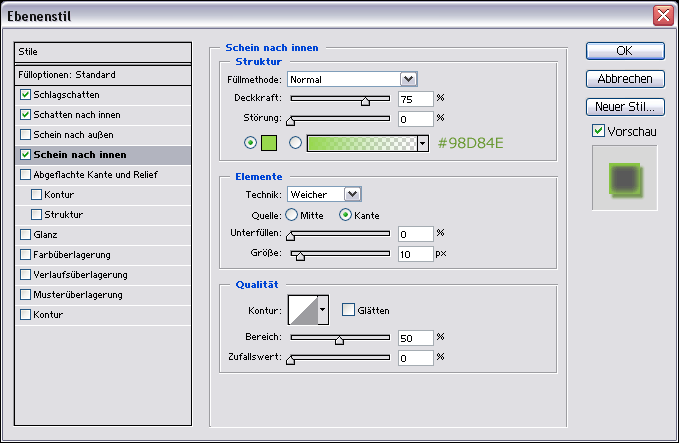Enable Abgeflachte Kante und Relief checkbox
Viewport: 679px width, 443px height.
pyautogui.click(x=26, y=175)
